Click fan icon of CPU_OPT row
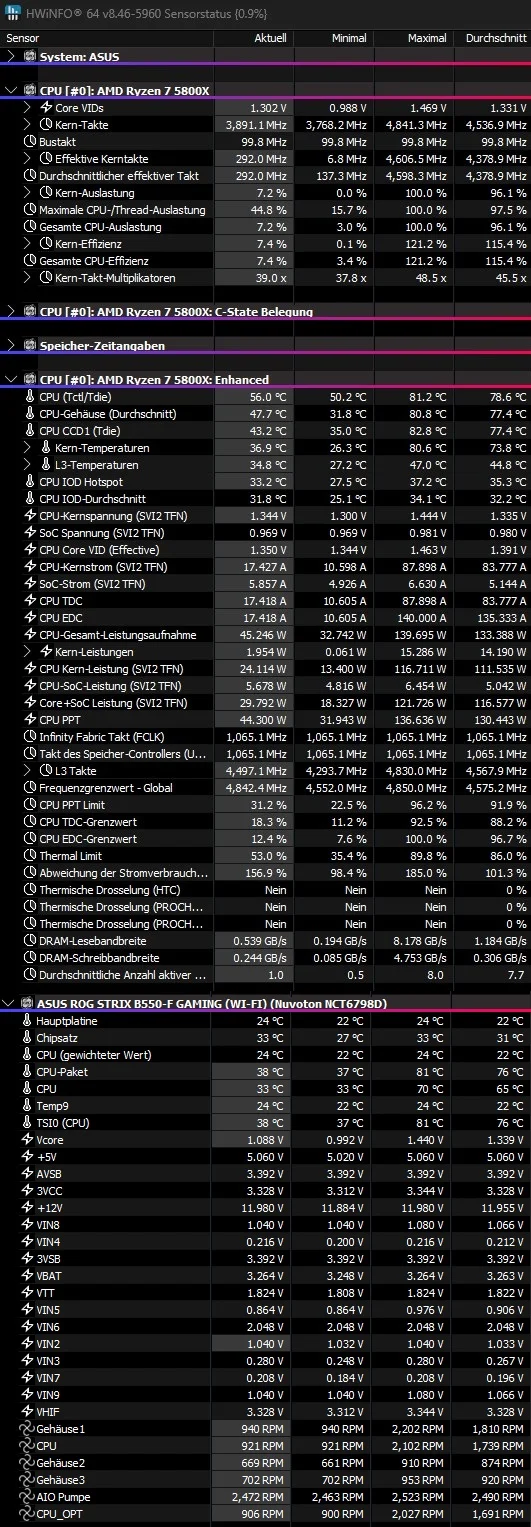This screenshot has height=1527, width=531. coord(27,1514)
